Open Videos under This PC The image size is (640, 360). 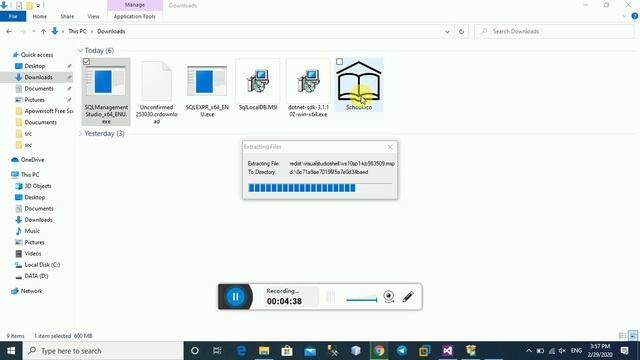(33, 253)
